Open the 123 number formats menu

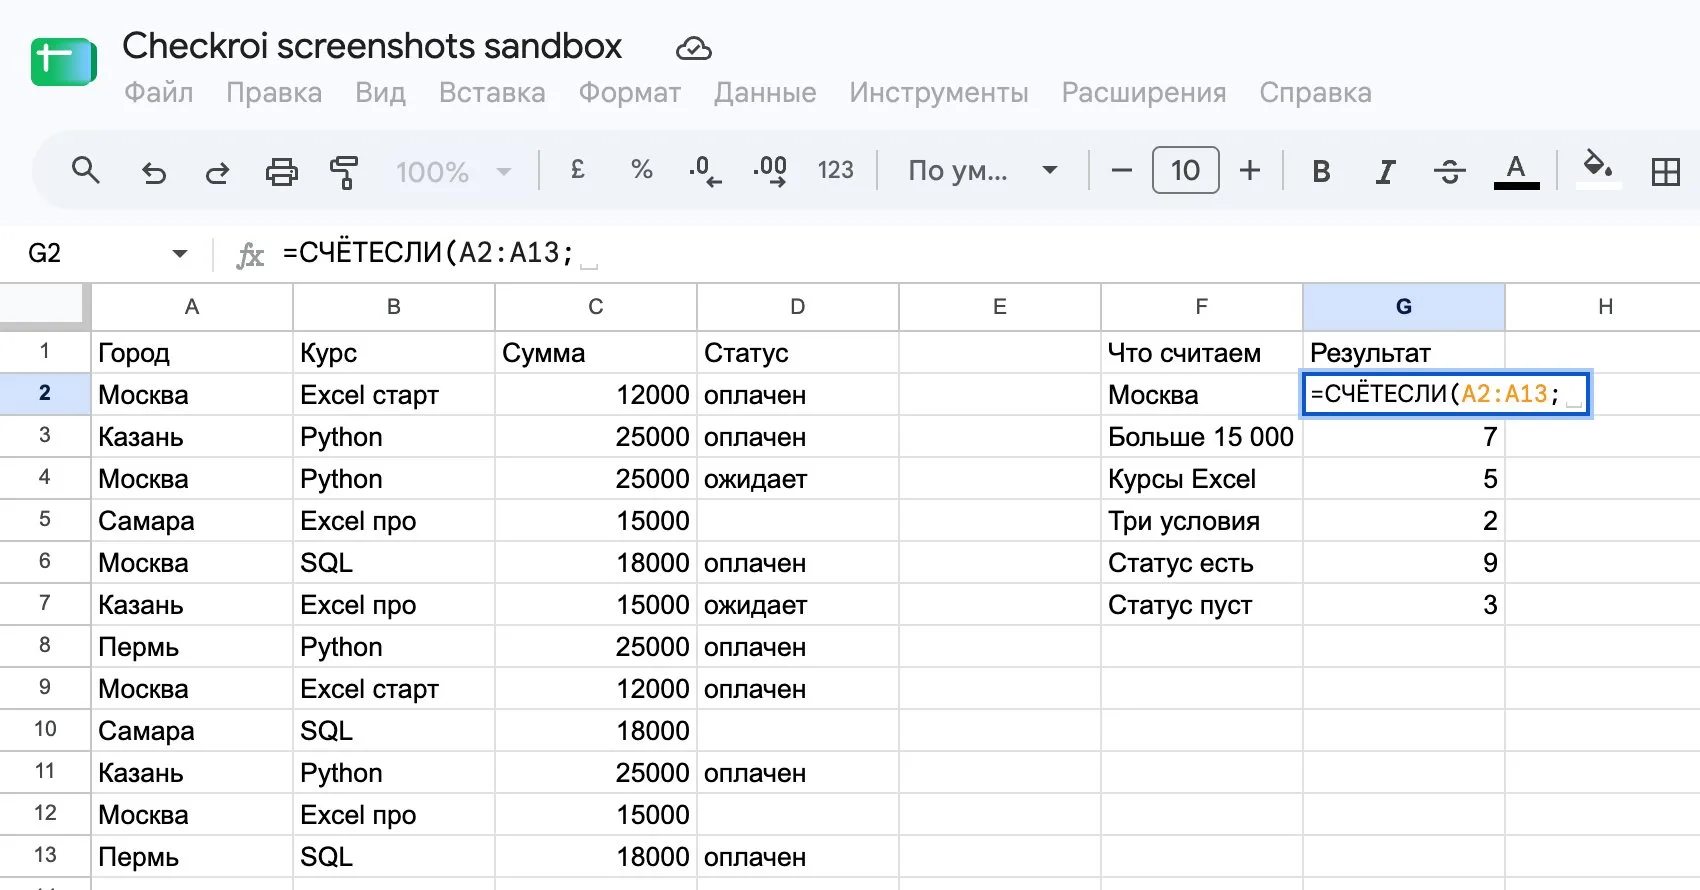click(x=835, y=171)
